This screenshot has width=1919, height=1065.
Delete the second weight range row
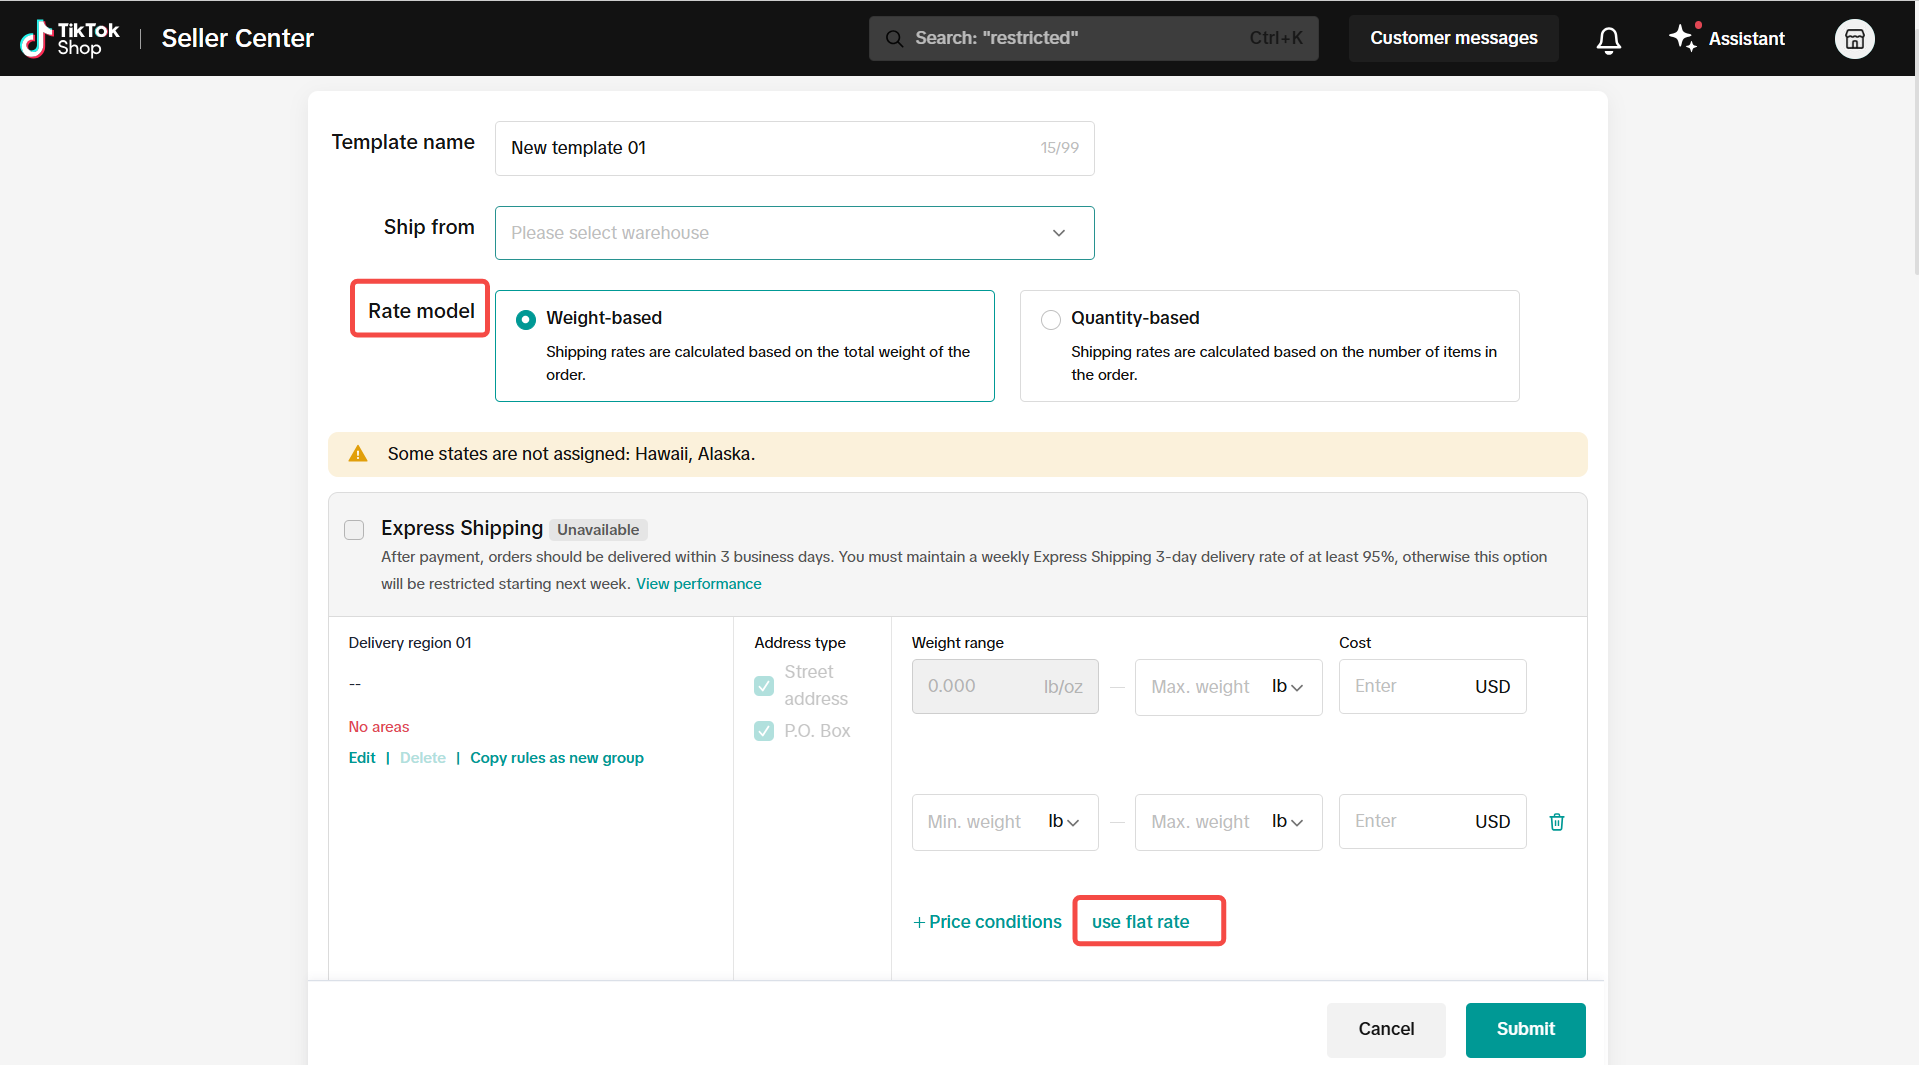click(x=1556, y=822)
